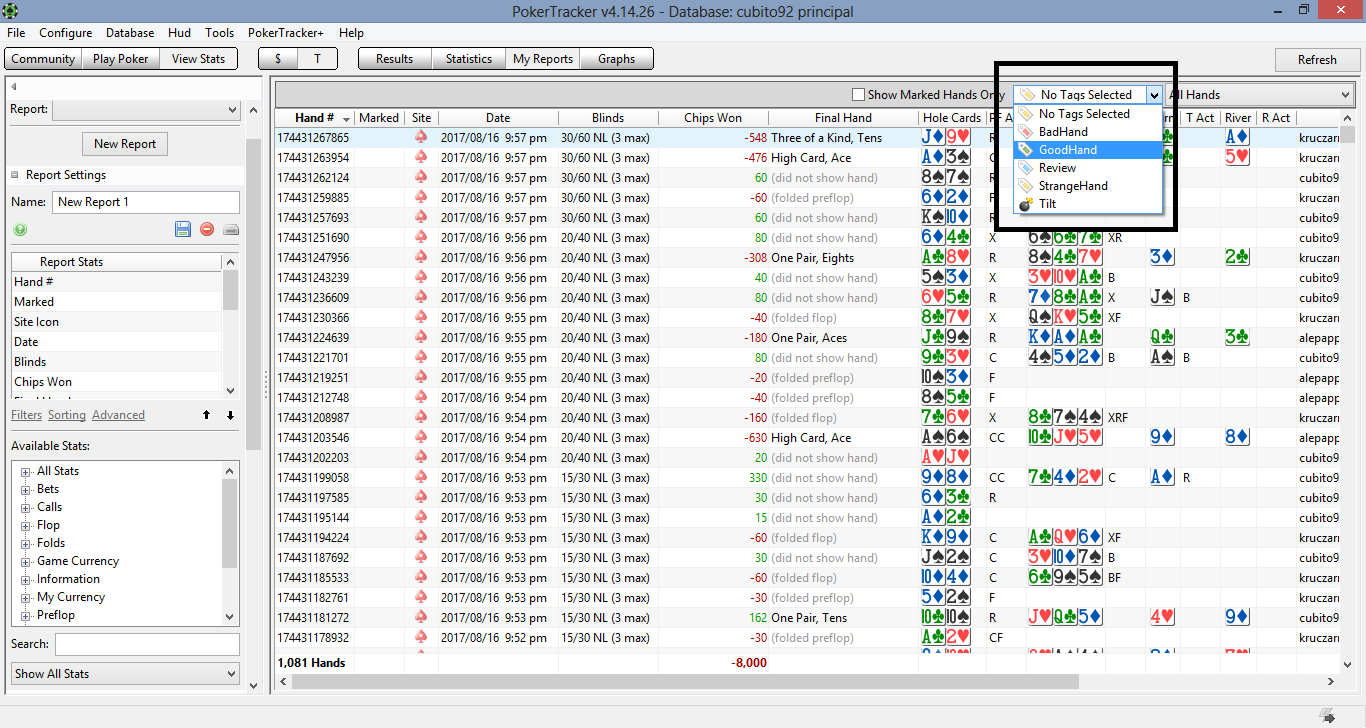The height and width of the screenshot is (728, 1366).
Task: Delete the report using the red minus icon
Action: [207, 229]
